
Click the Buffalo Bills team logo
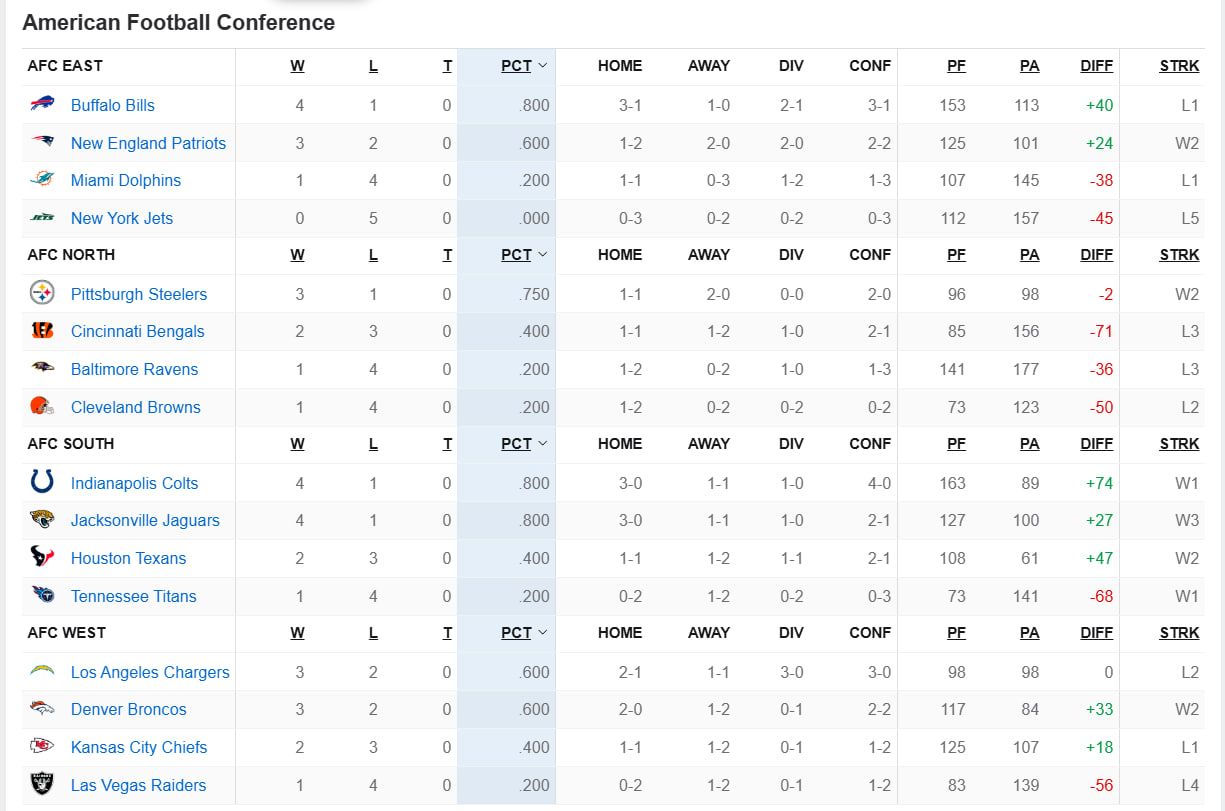(x=42, y=104)
